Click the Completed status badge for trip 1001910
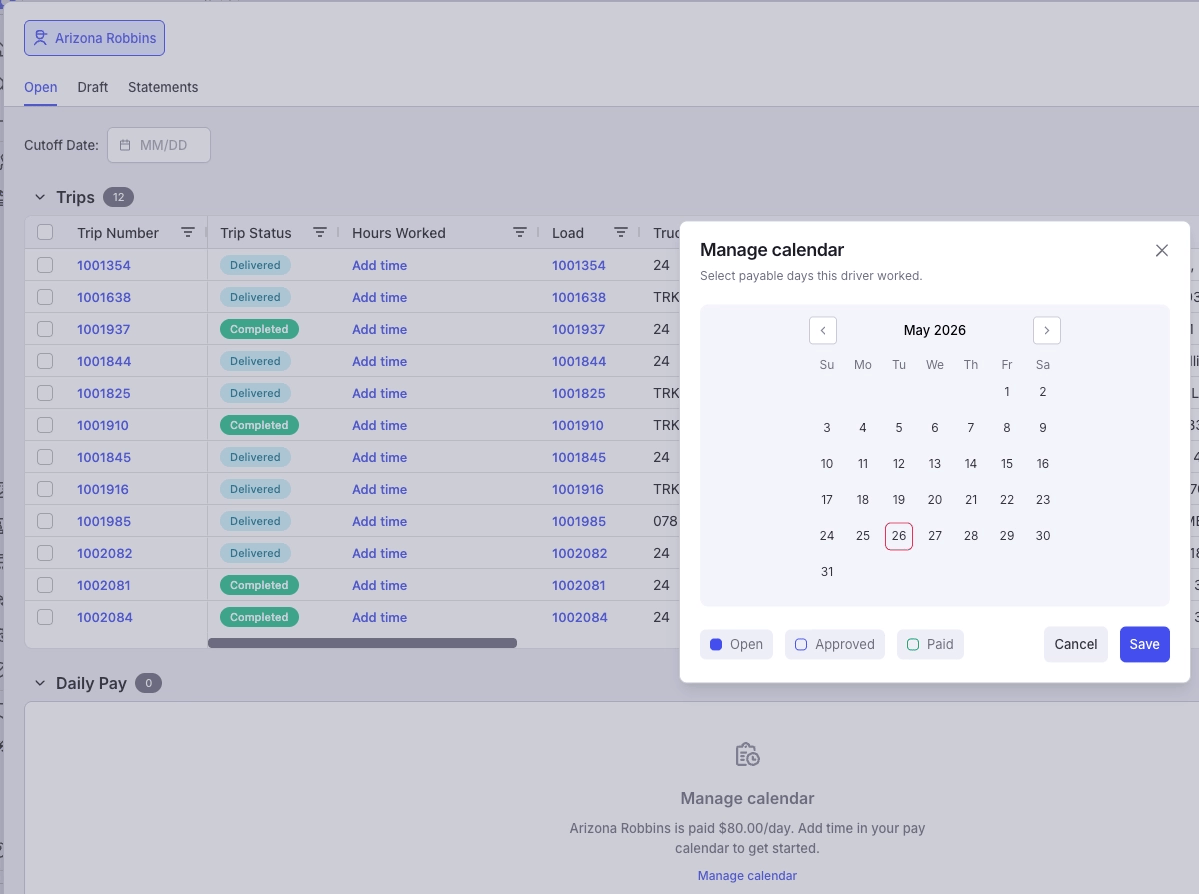 [x=259, y=425]
